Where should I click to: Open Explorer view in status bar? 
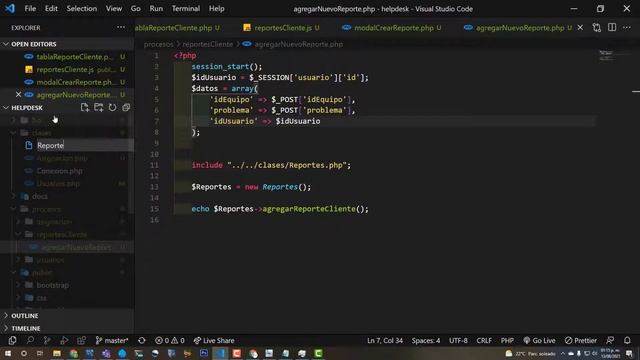click(x=12, y=340)
